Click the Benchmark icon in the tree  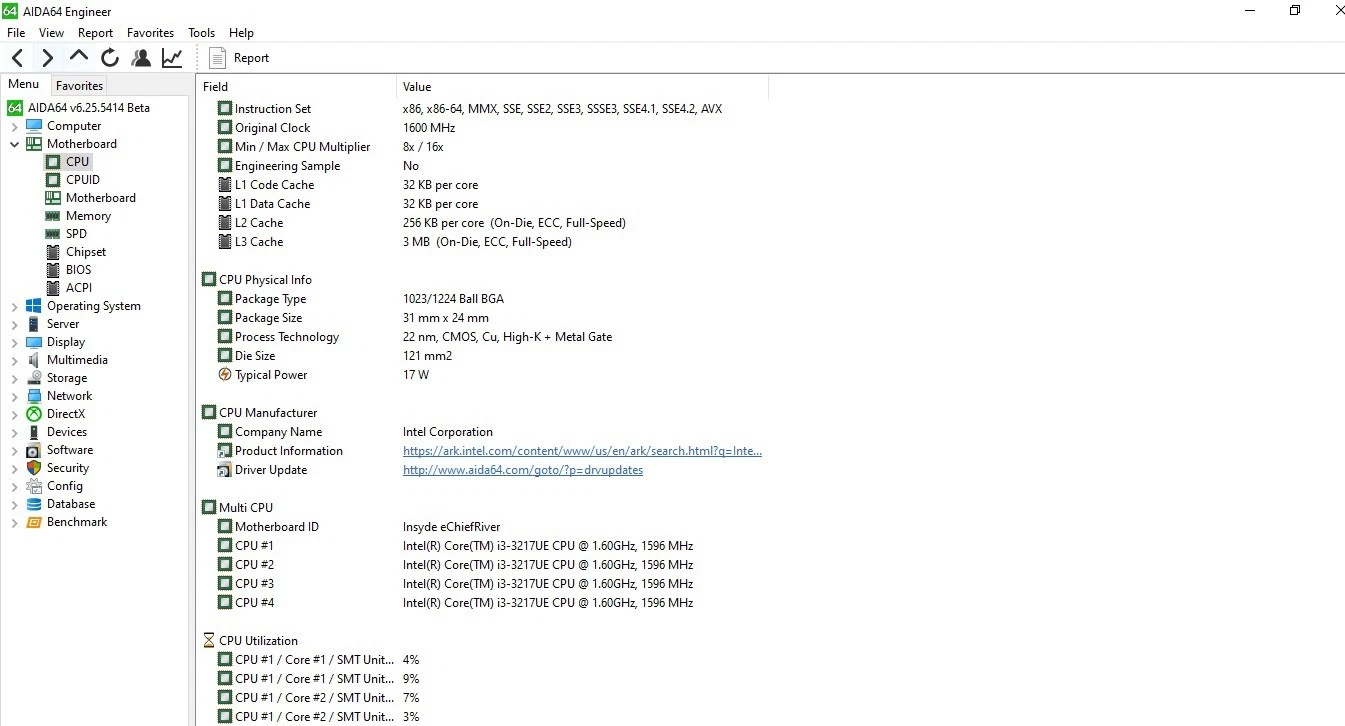(x=34, y=522)
